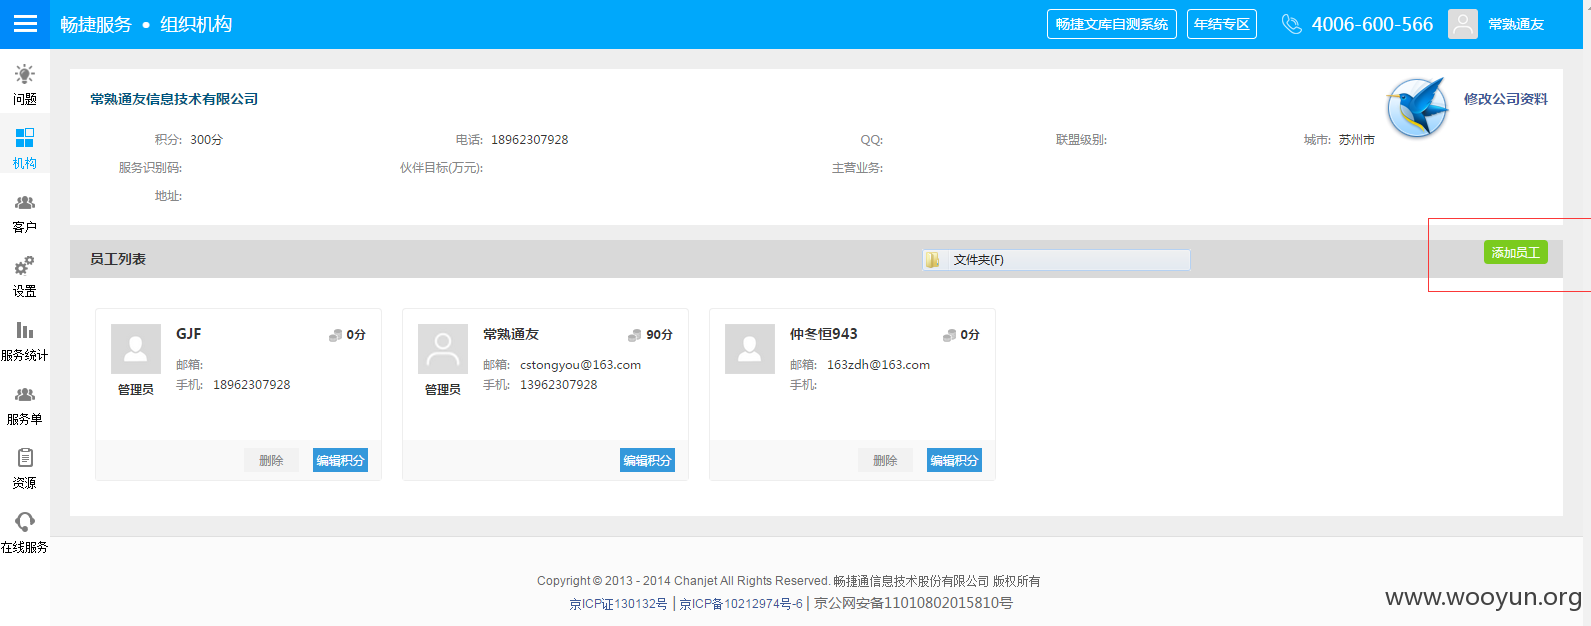Click the 畅捷服务 header title
The image size is (1591, 626).
click(x=96, y=24)
